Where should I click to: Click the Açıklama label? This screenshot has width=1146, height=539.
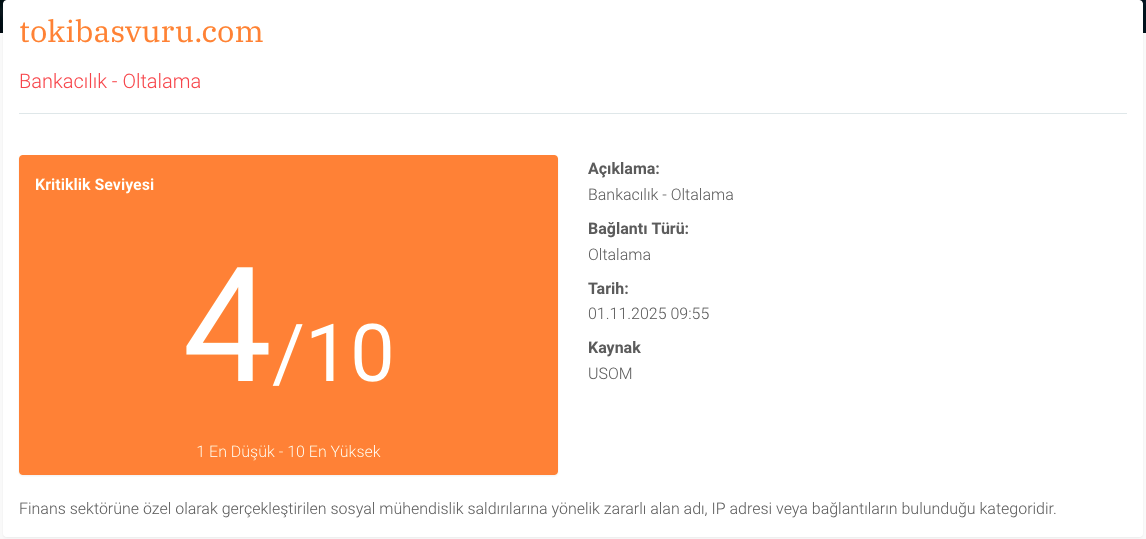point(623,169)
